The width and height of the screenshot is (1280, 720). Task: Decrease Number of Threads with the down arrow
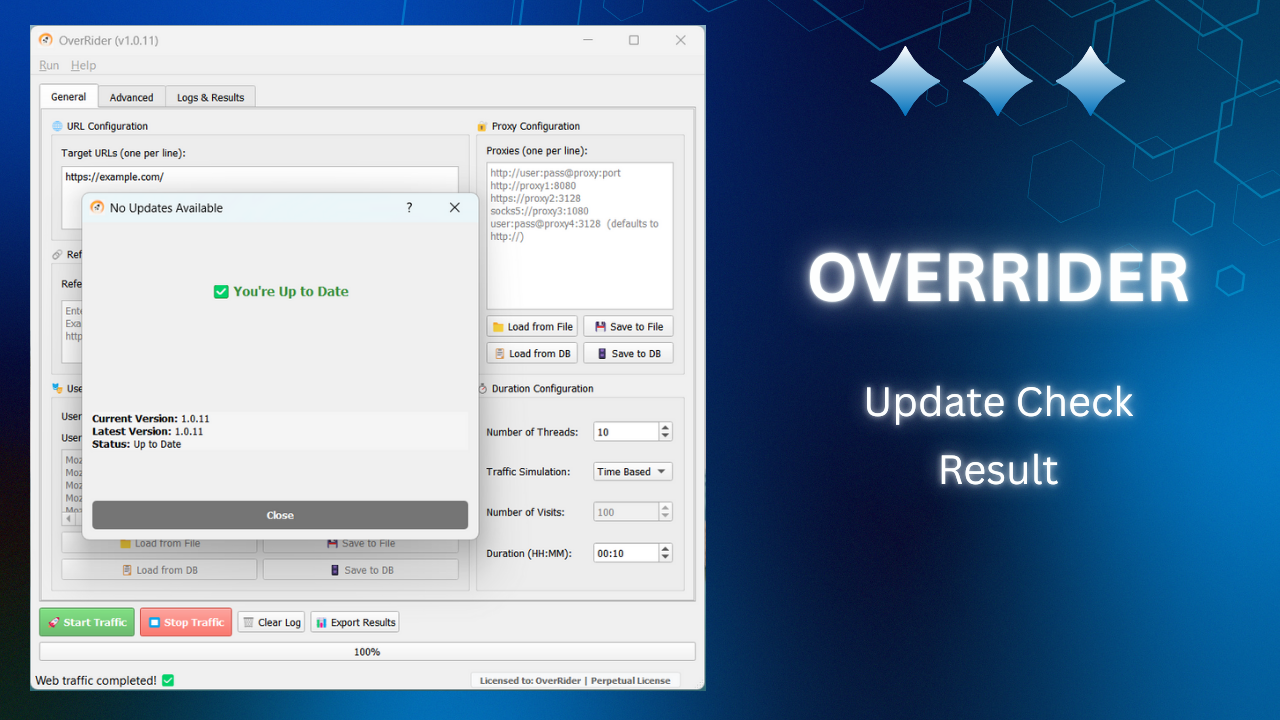(666, 437)
